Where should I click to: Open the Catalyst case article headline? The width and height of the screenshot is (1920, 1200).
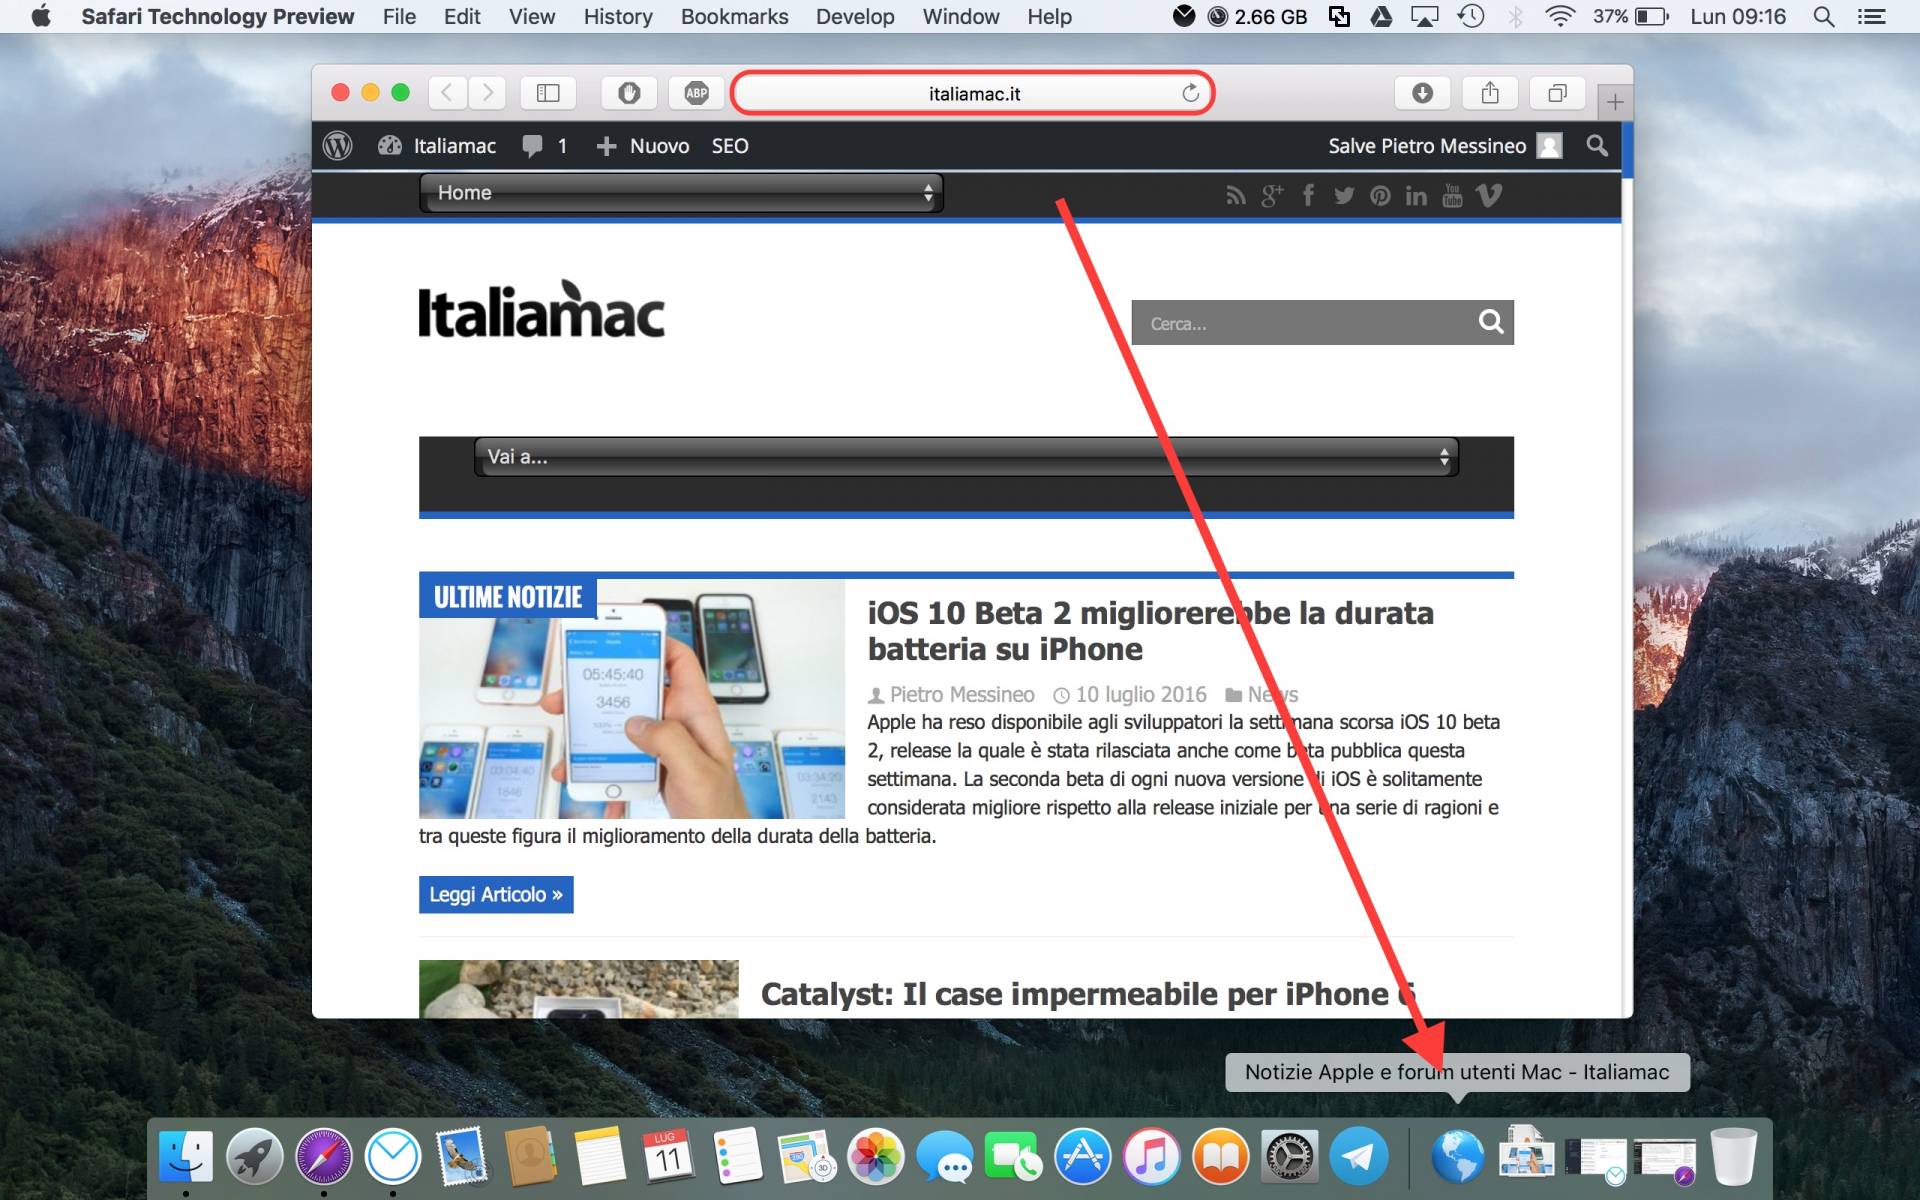(x=1088, y=994)
